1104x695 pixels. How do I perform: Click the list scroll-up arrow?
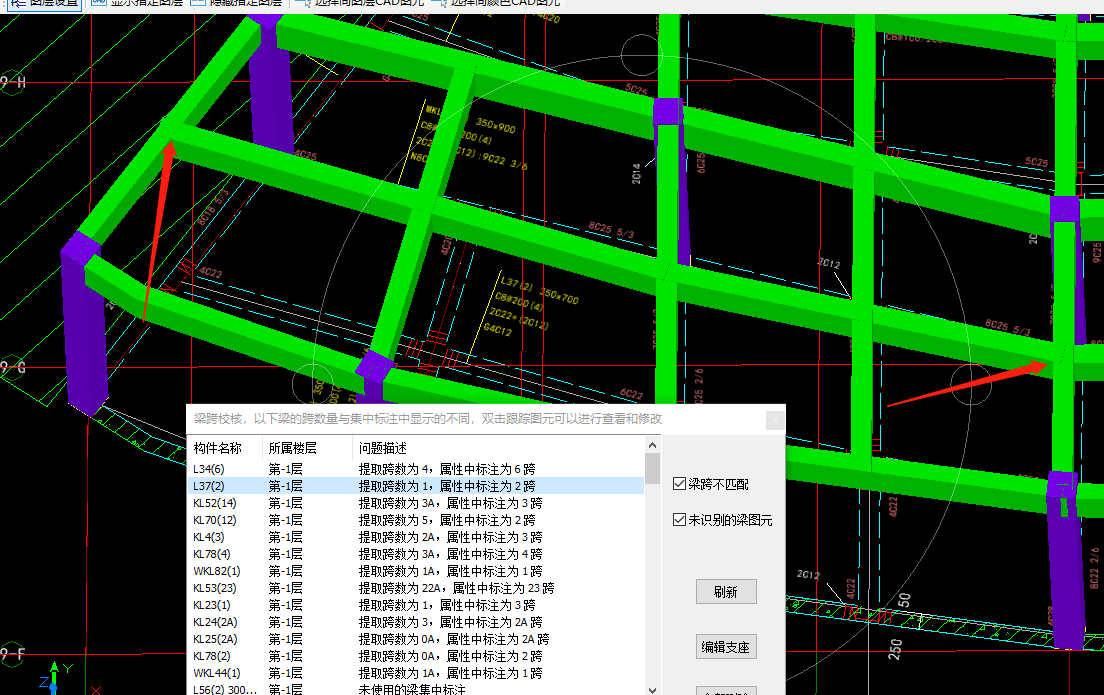point(653,447)
